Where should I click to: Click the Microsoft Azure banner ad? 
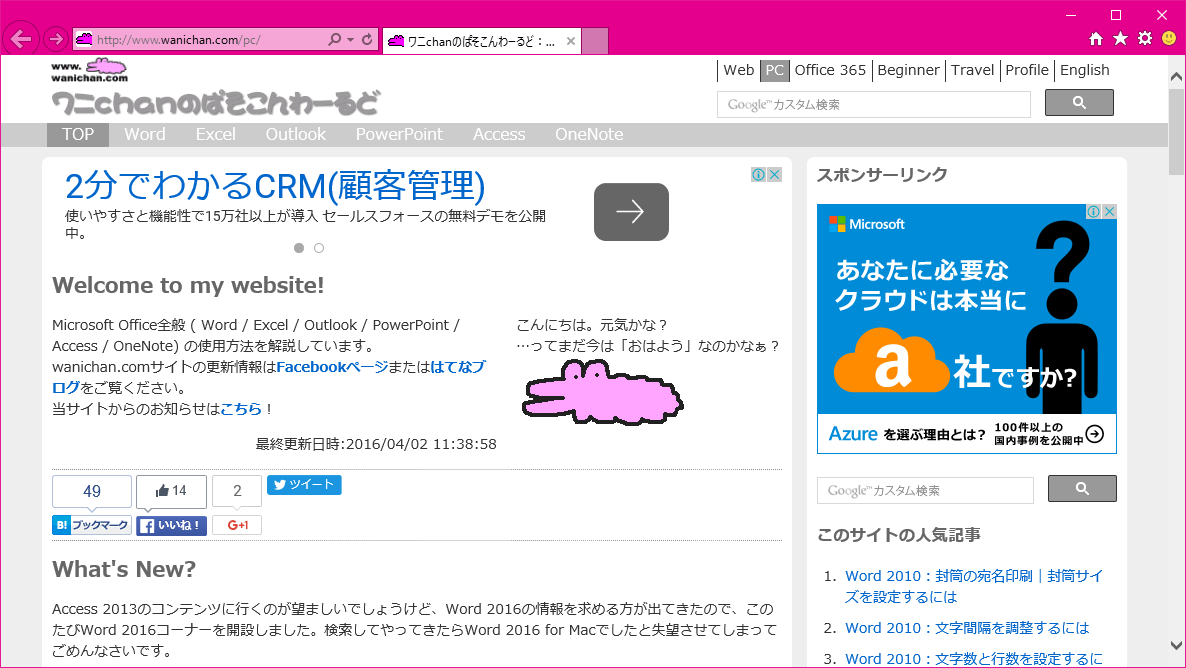967,328
